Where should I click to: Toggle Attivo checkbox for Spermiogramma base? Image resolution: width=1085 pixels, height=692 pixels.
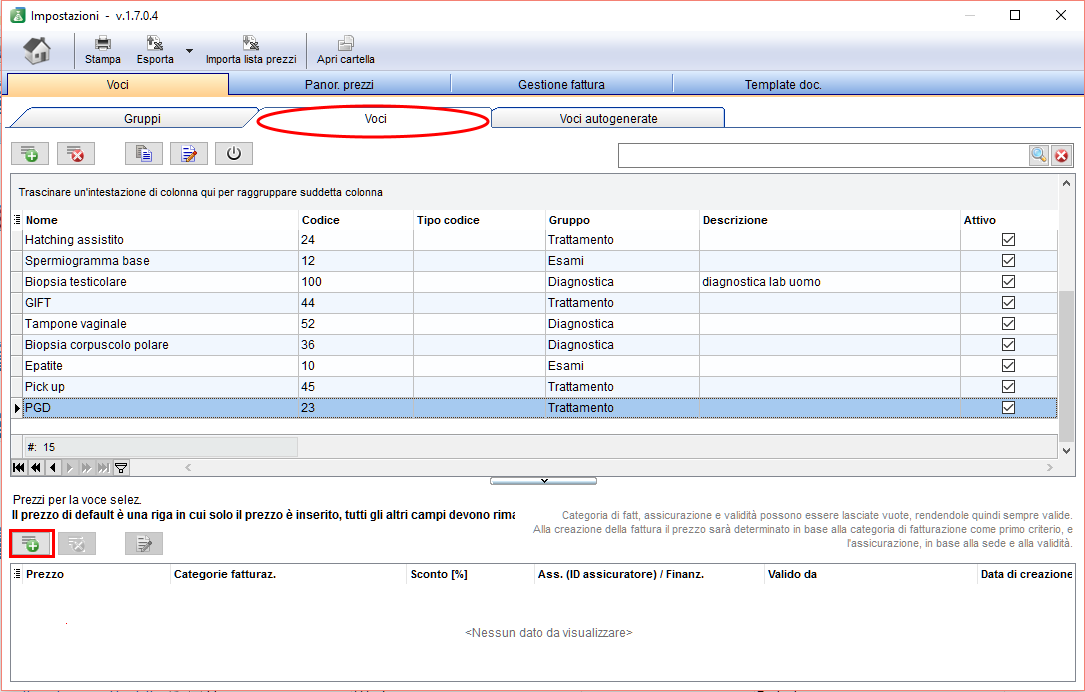click(x=1008, y=261)
